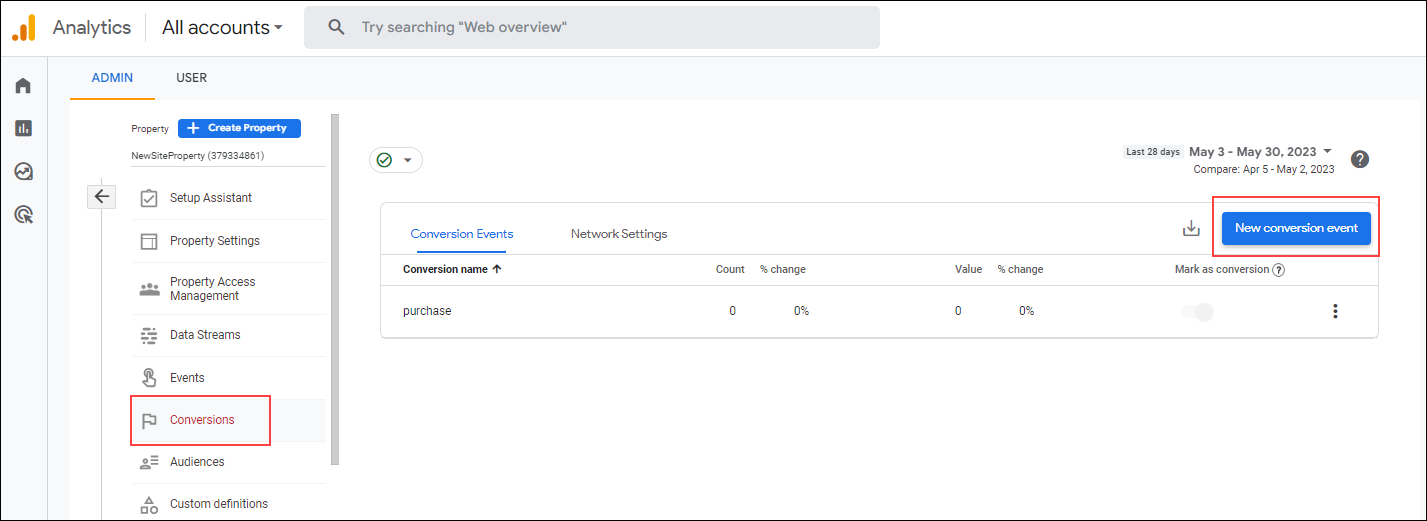Select the Conversion Events tab
Image resolution: width=1427 pixels, height=521 pixels.
click(462, 234)
